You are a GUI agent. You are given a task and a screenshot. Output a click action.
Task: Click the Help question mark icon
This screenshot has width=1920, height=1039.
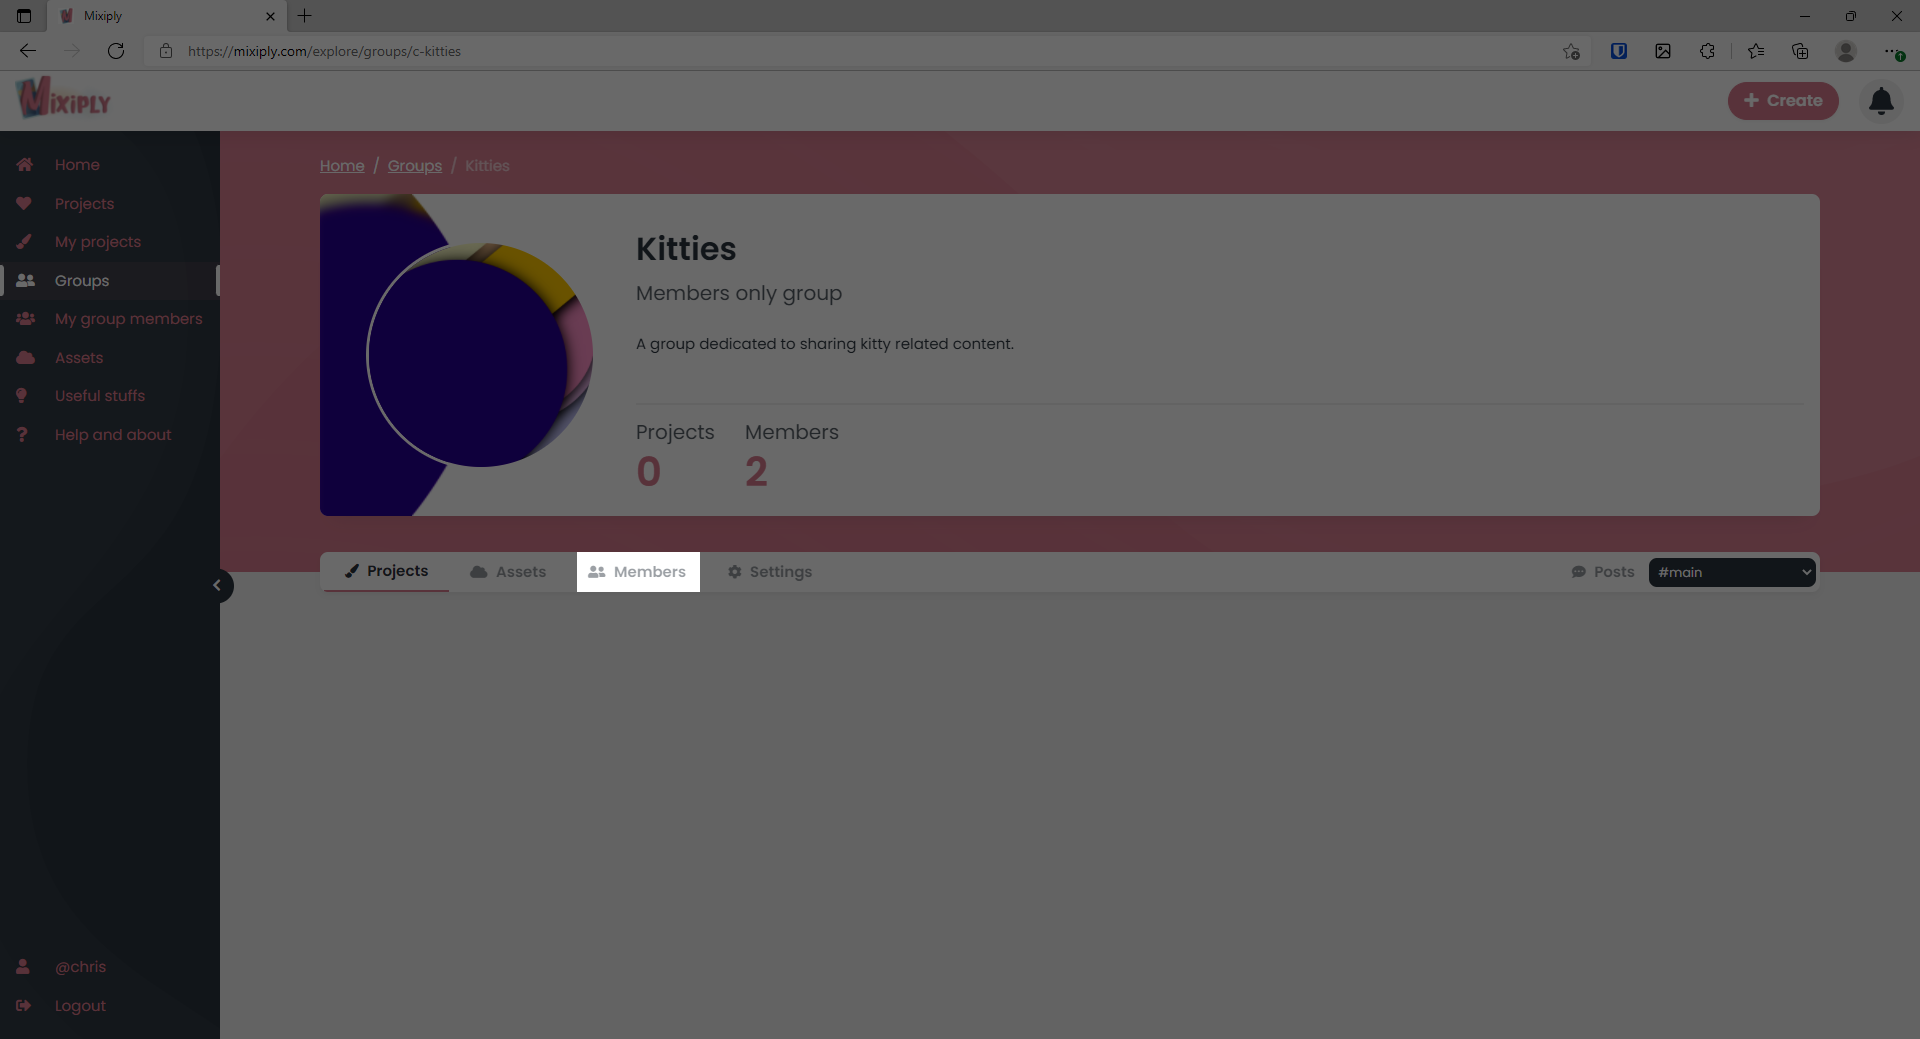coord(22,435)
